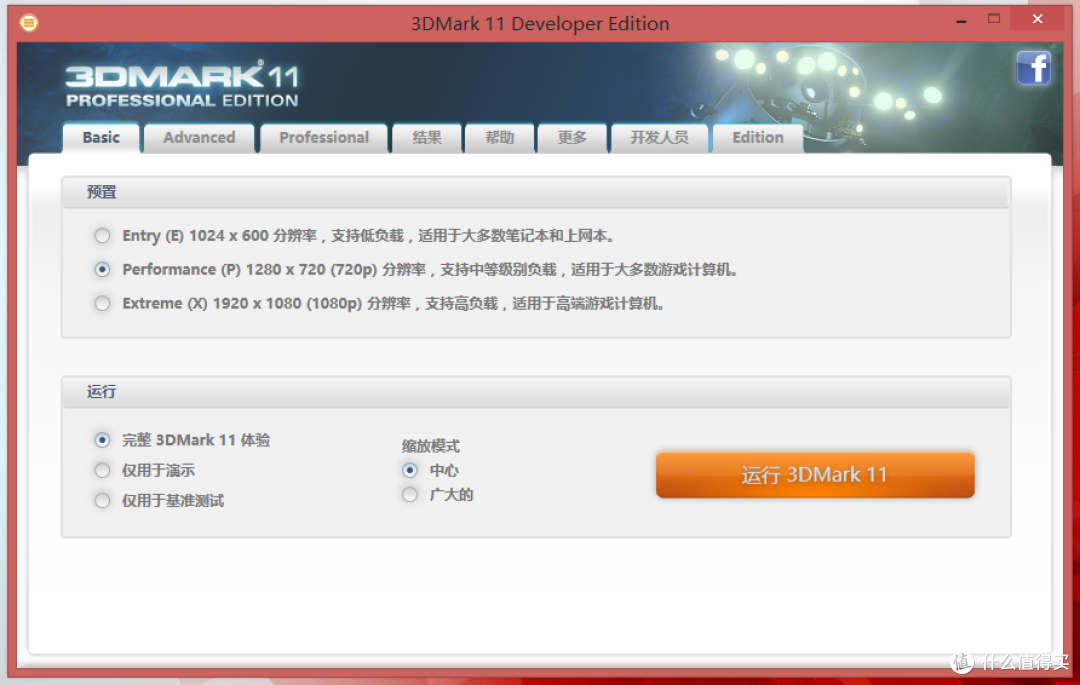The height and width of the screenshot is (685, 1080).
Task: Open the 结果 tab
Action: tap(427, 138)
